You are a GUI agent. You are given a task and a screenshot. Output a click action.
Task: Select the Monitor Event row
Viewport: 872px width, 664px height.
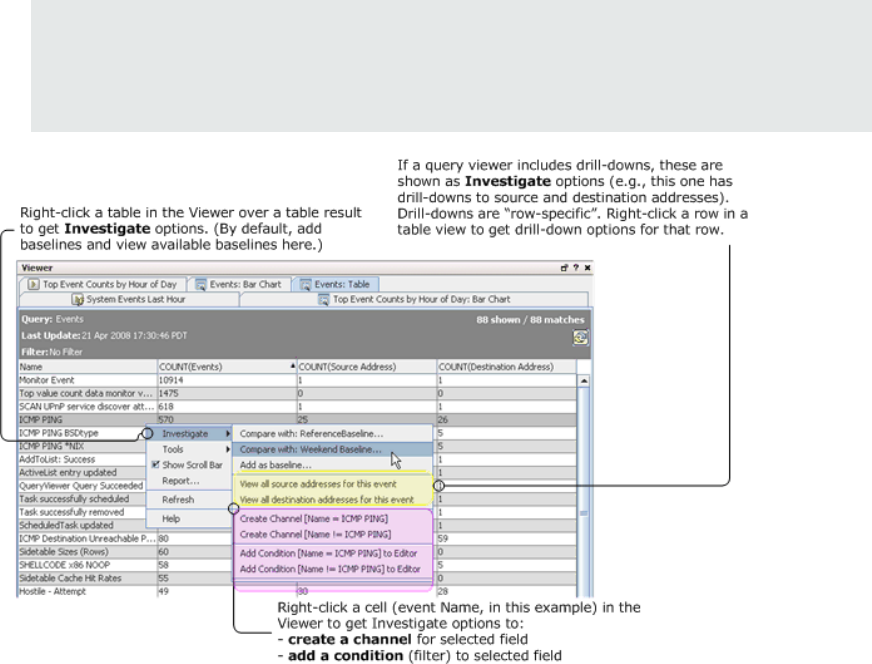click(x=297, y=380)
